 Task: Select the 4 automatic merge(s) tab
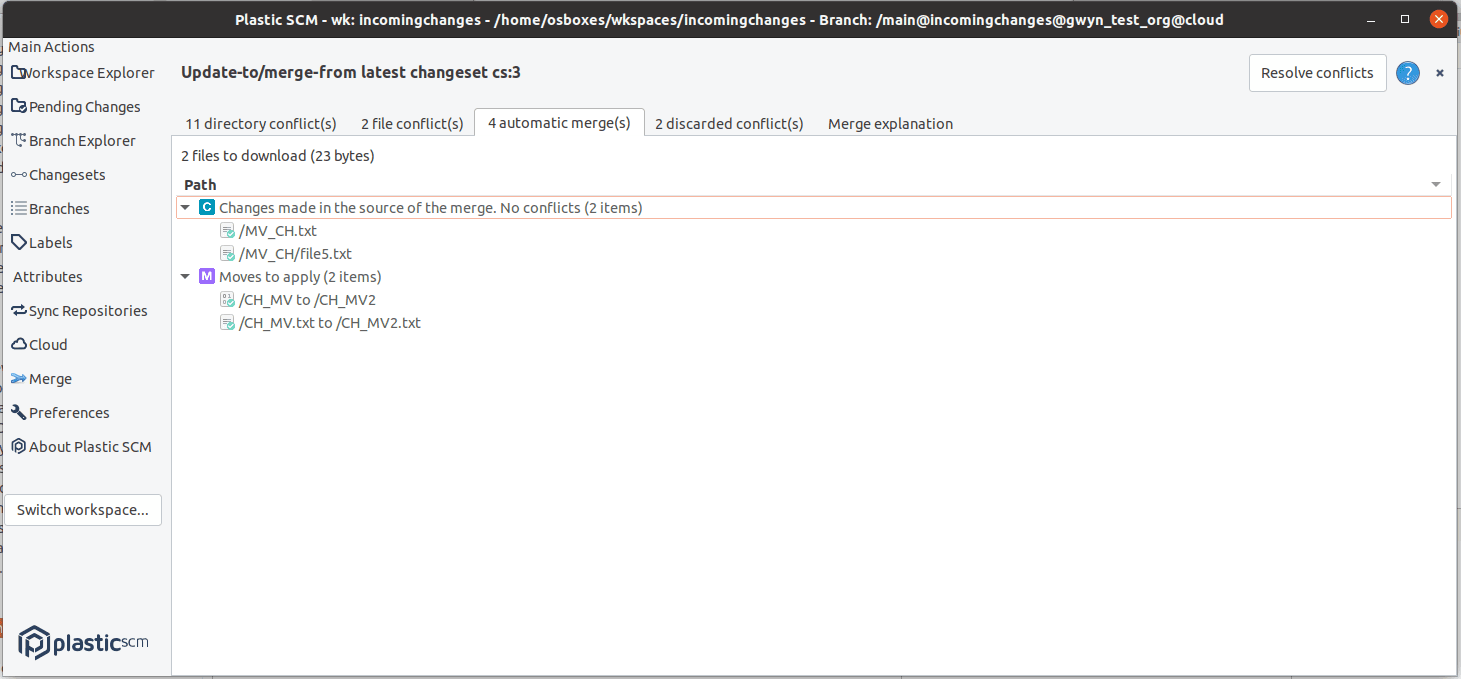click(559, 123)
